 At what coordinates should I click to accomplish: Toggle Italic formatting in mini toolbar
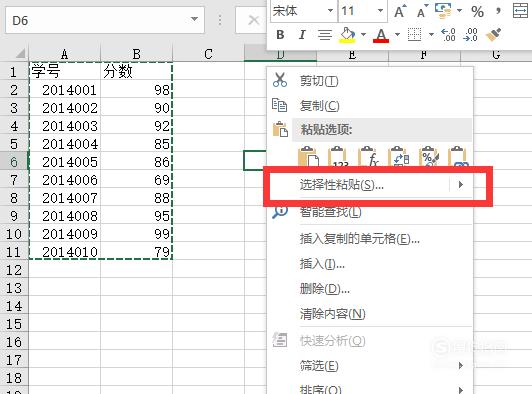click(302, 35)
